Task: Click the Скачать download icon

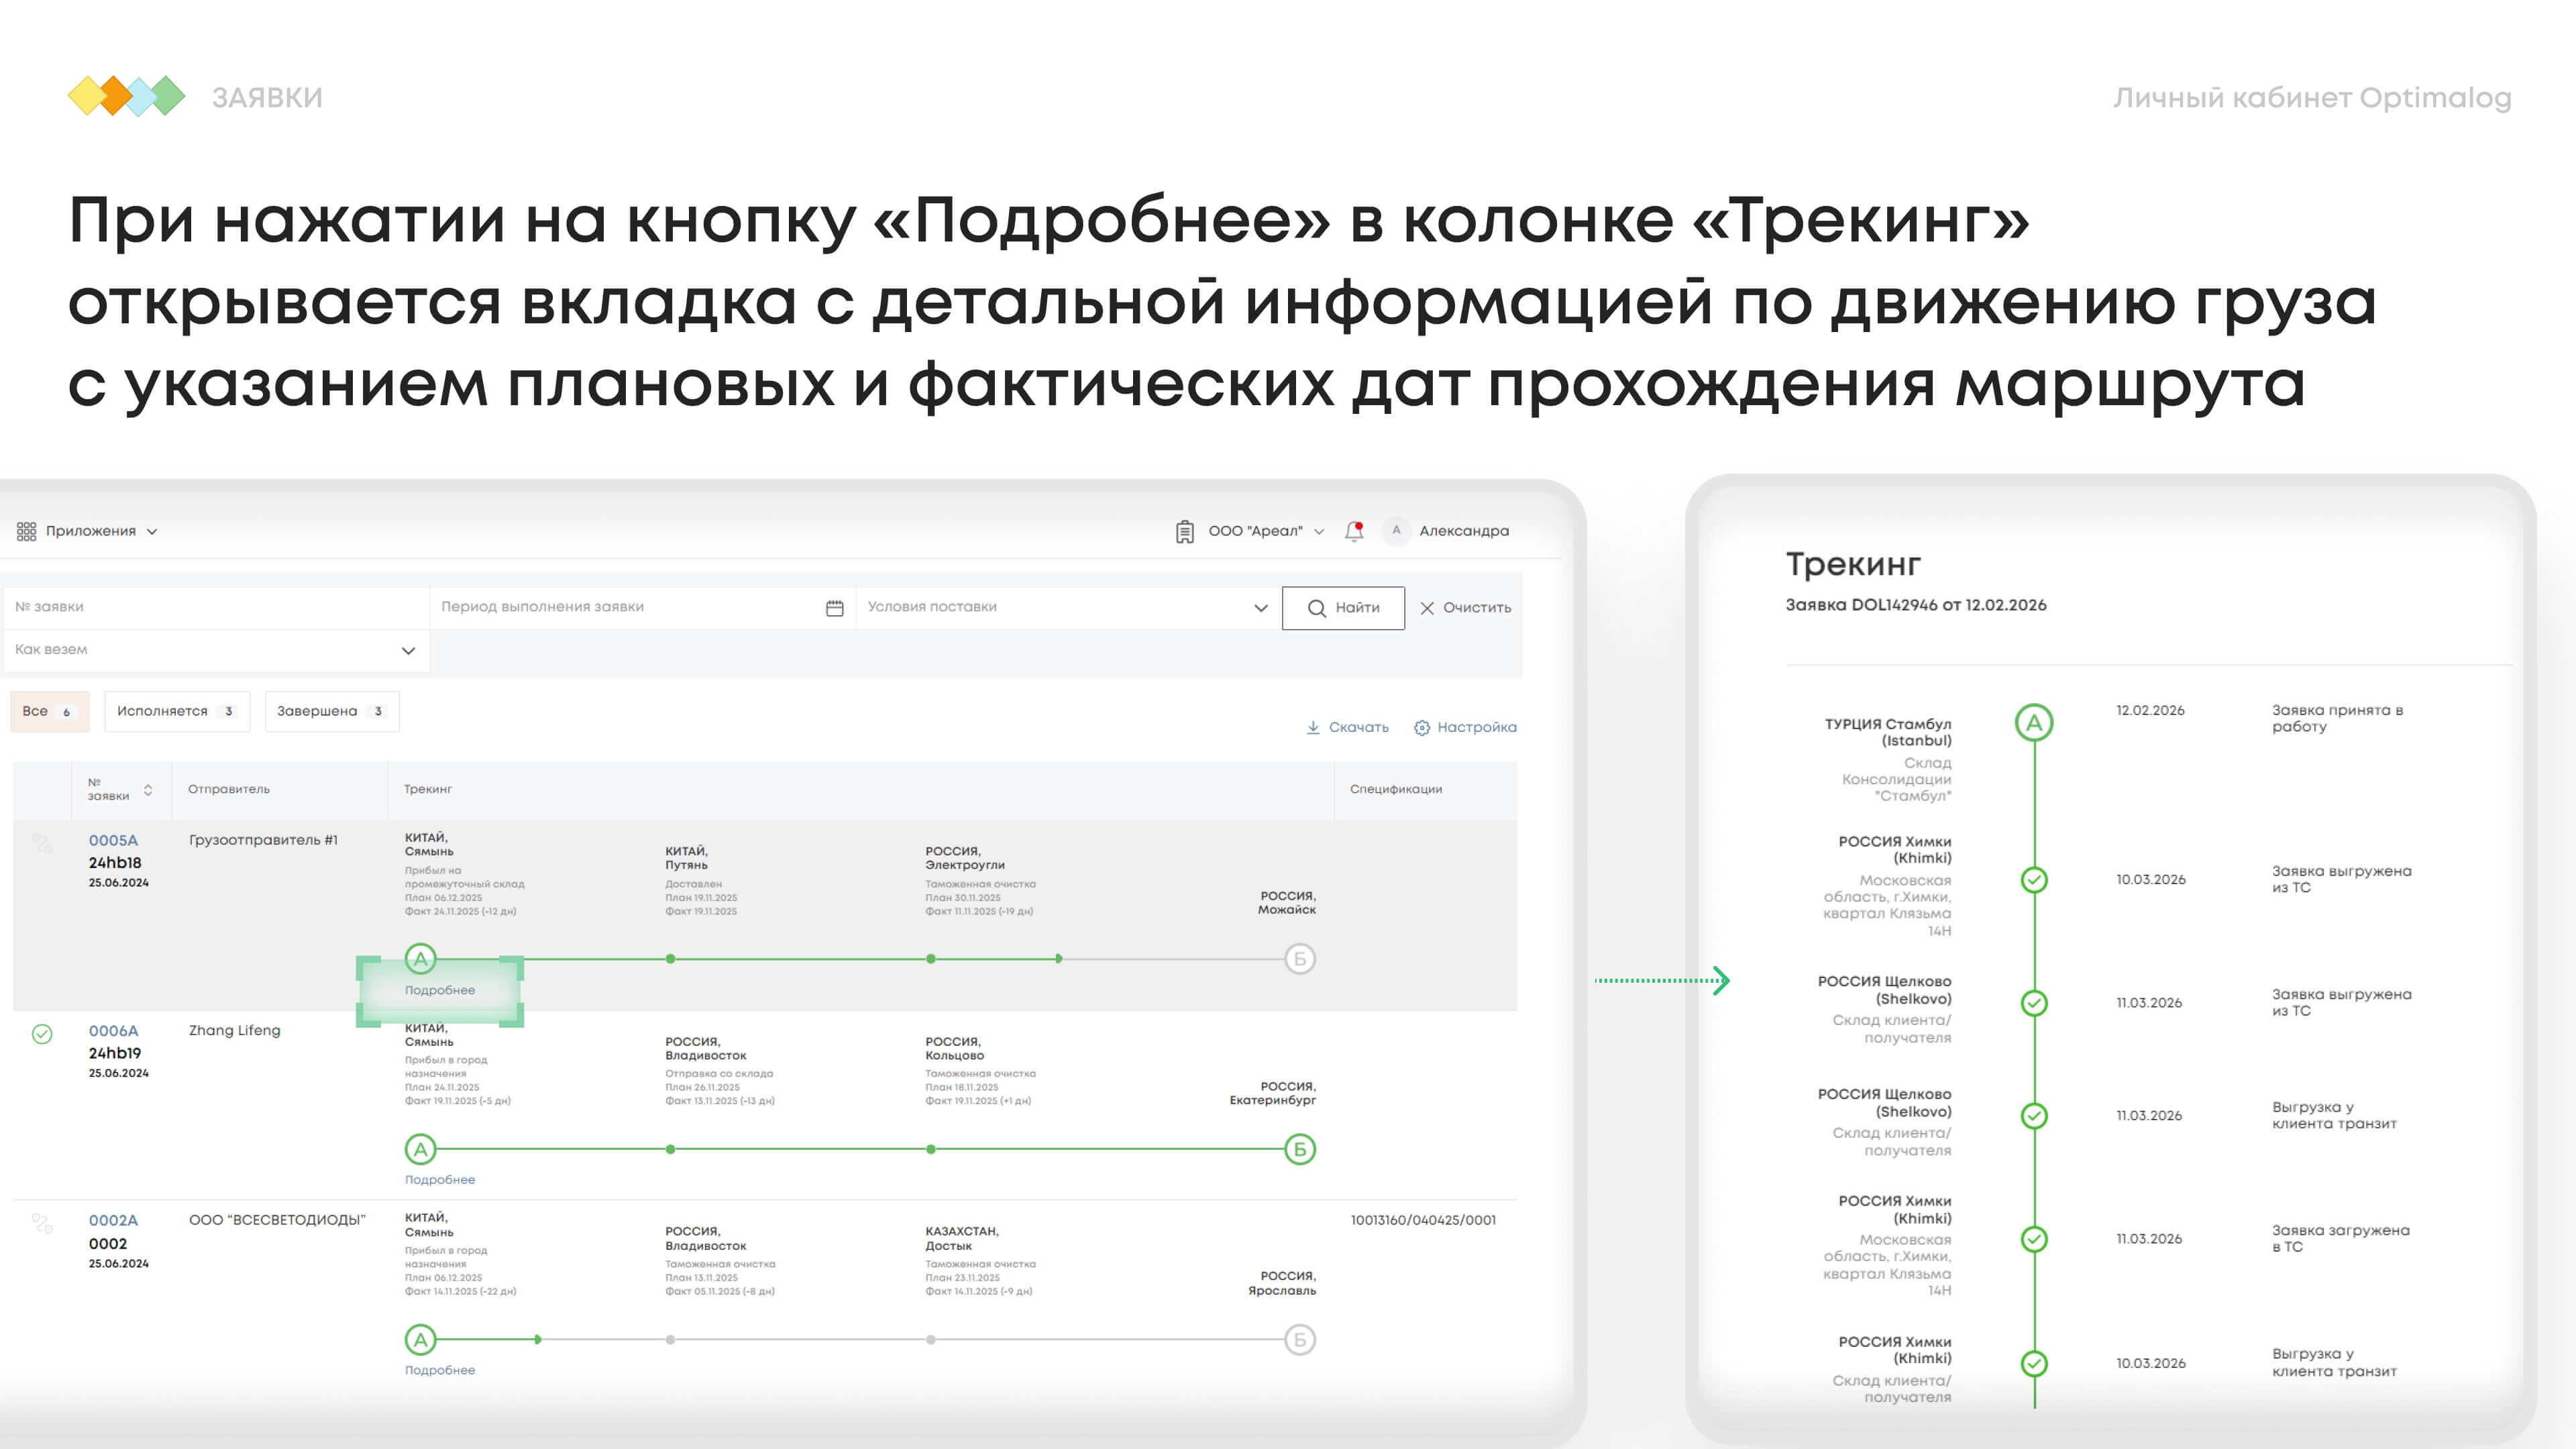Action: point(1313,727)
